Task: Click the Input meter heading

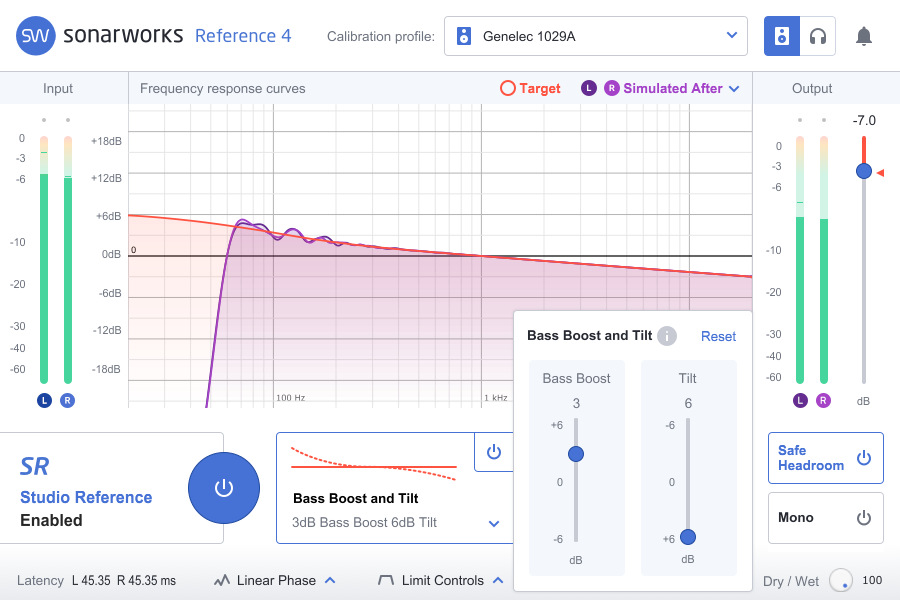Action: (x=58, y=88)
